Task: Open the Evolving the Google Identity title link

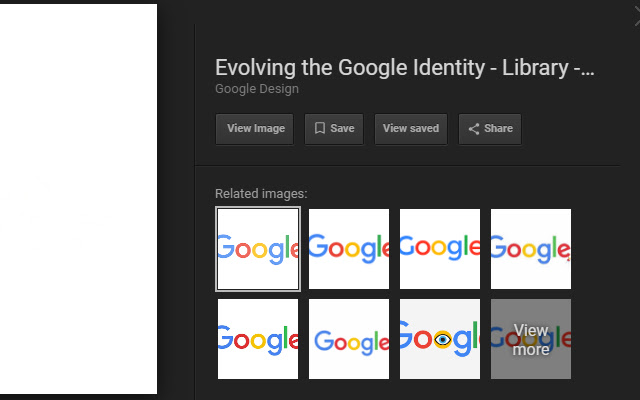Action: (x=405, y=68)
